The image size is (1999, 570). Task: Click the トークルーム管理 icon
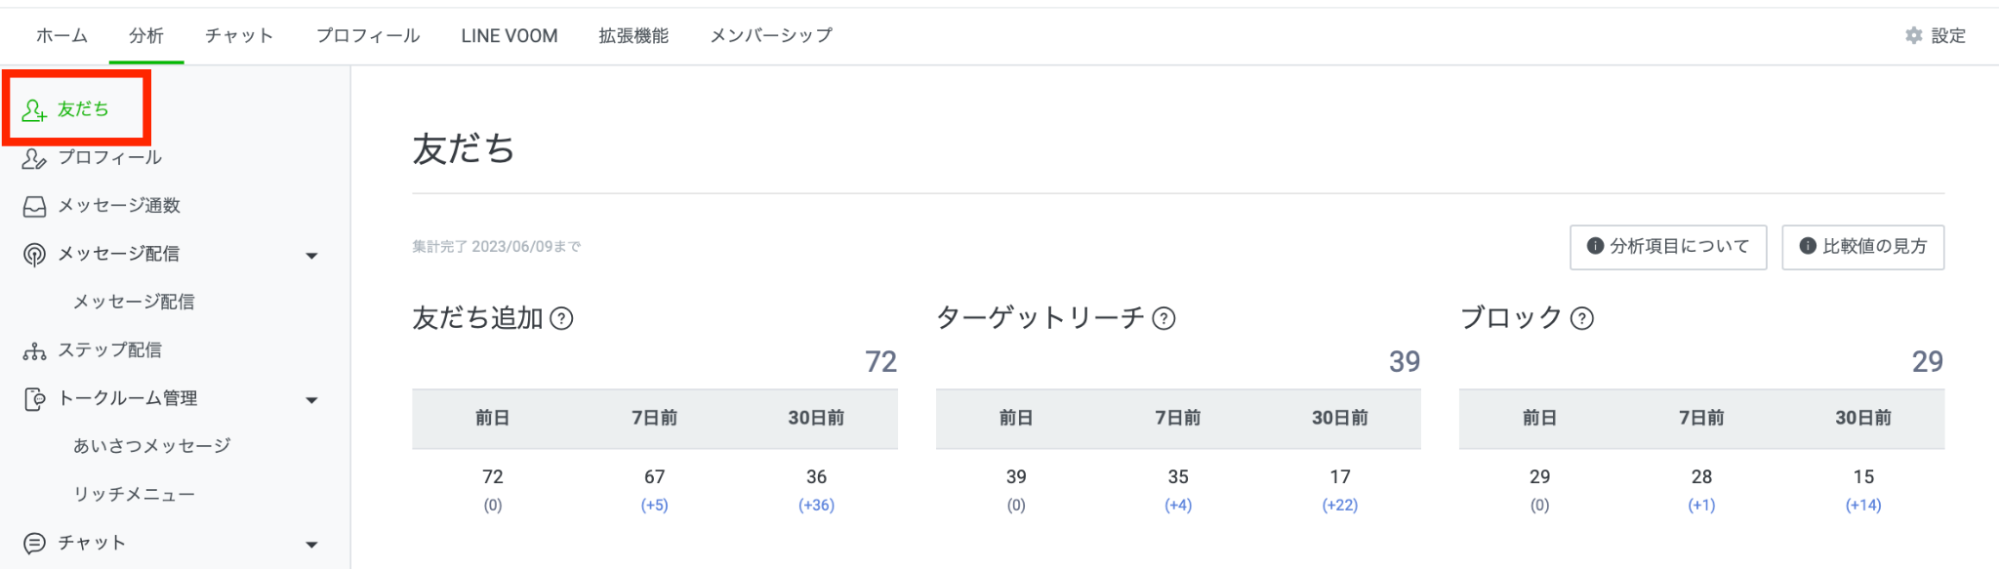pos(34,399)
